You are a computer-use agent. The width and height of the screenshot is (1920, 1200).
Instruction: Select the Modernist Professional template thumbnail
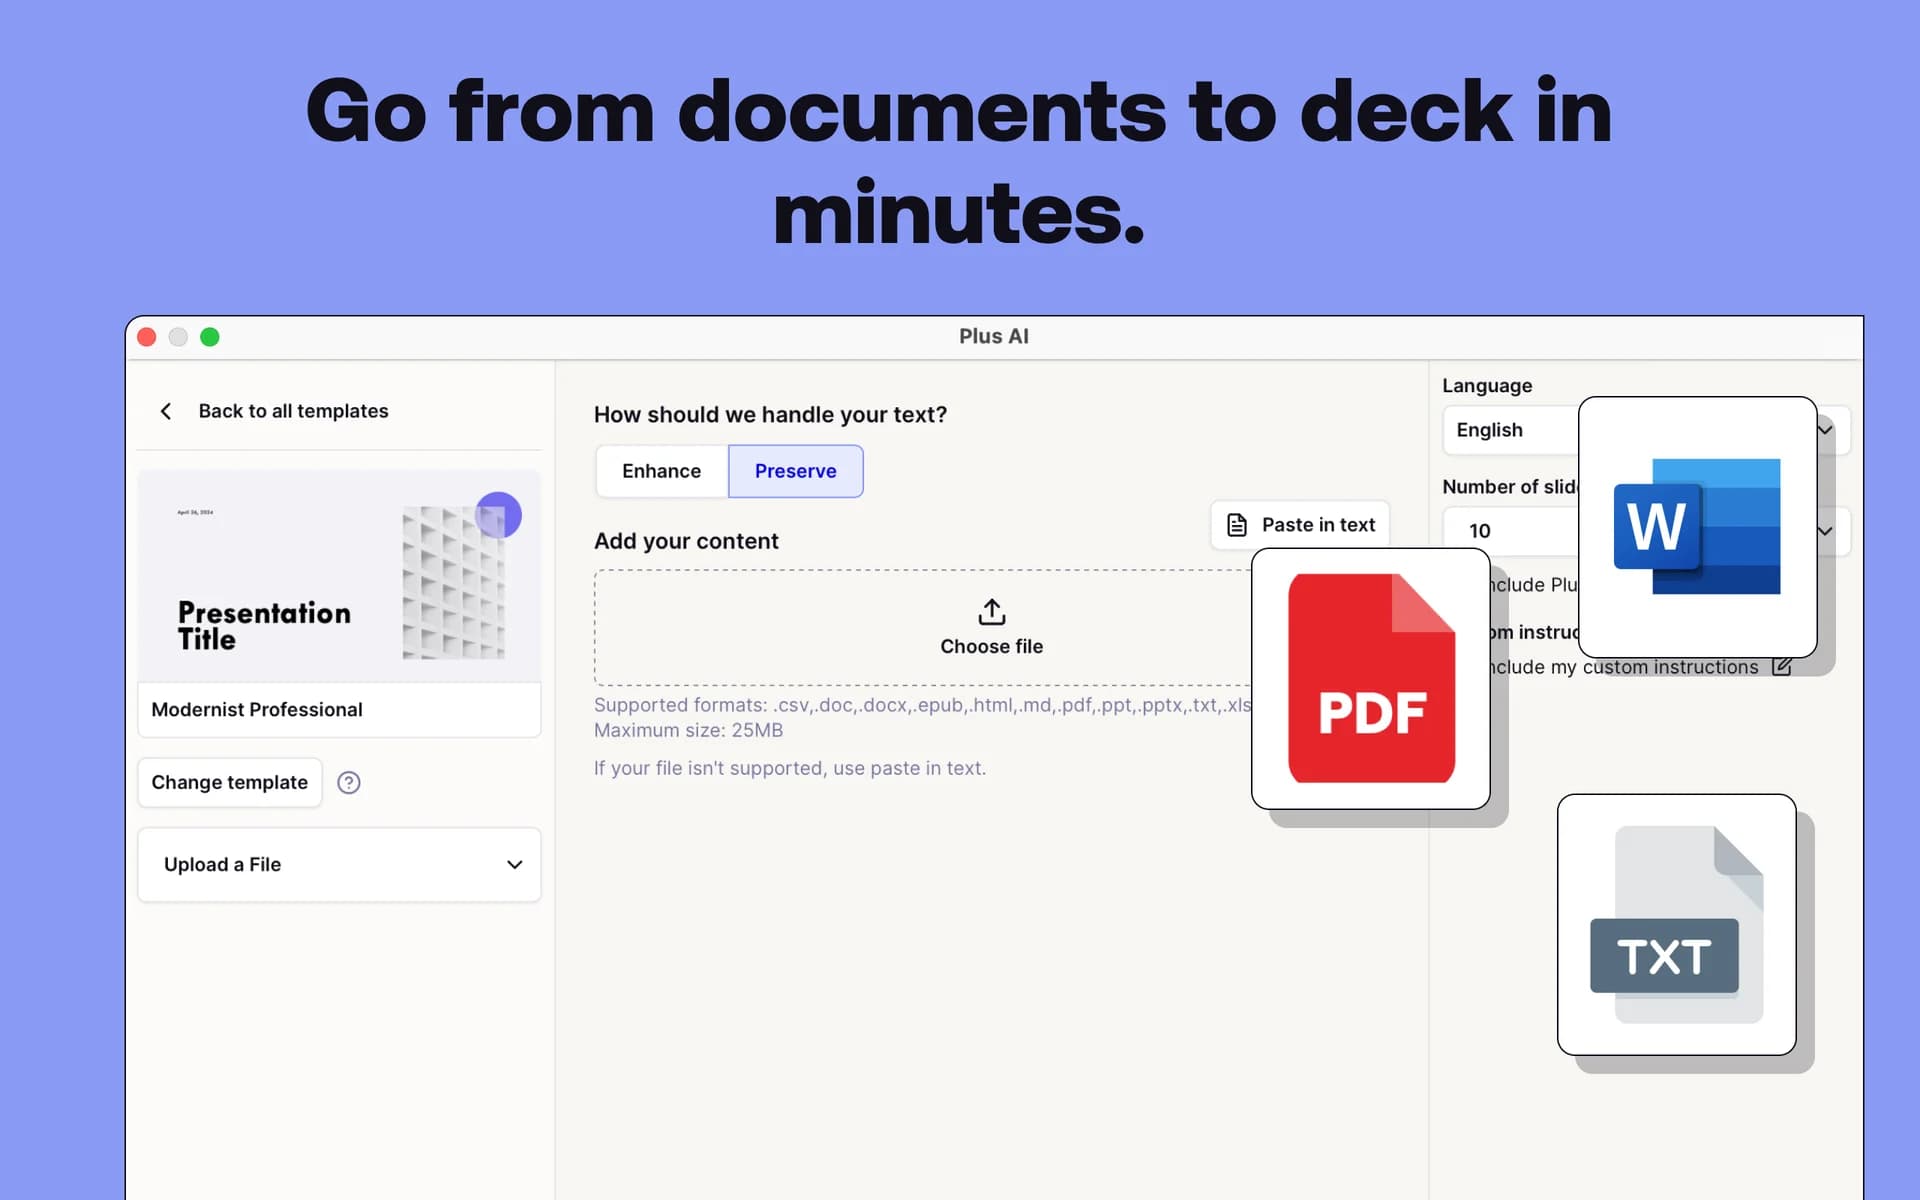click(339, 576)
